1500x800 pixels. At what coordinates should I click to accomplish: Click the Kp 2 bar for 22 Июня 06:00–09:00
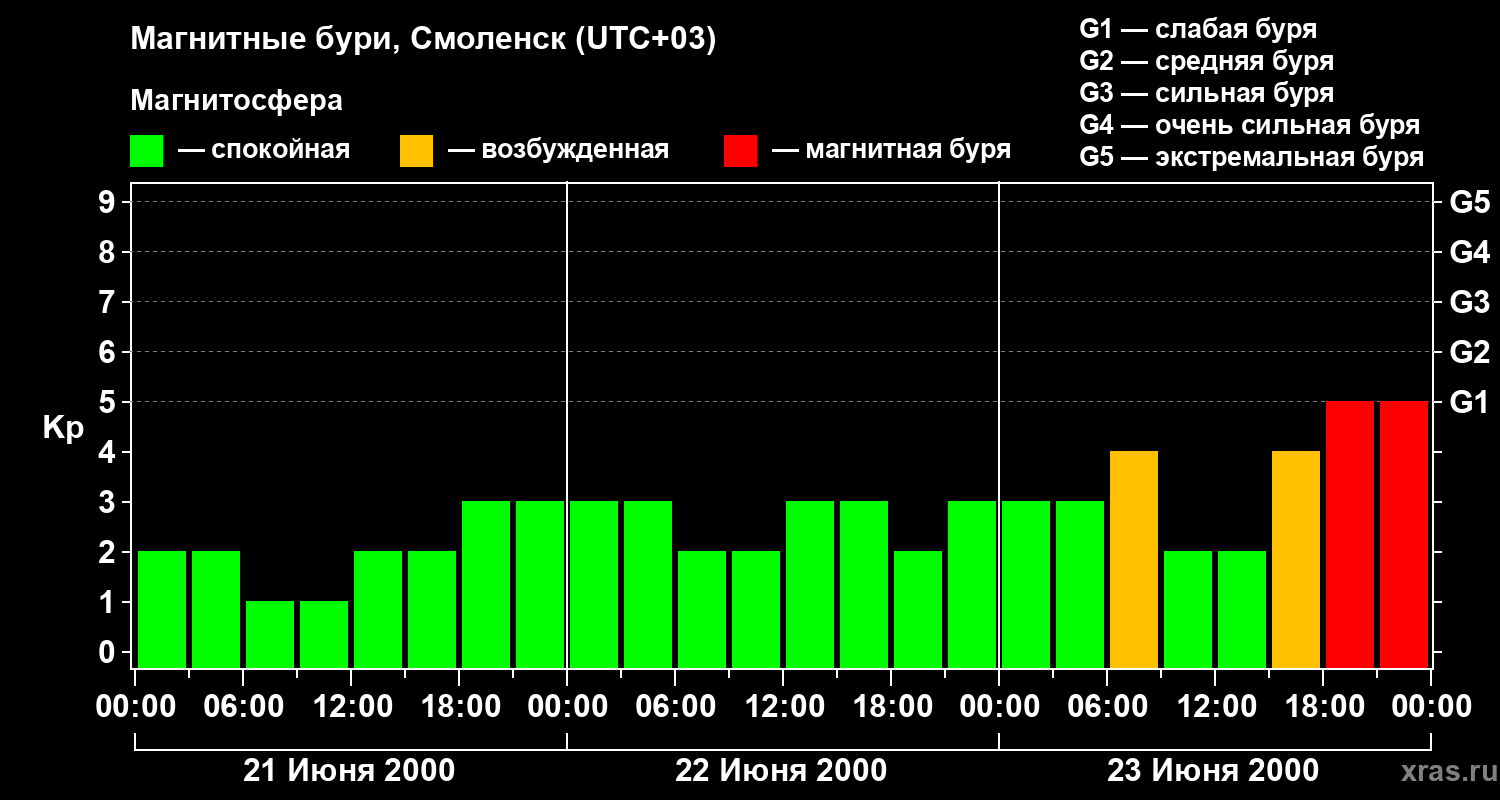[x=702, y=609]
